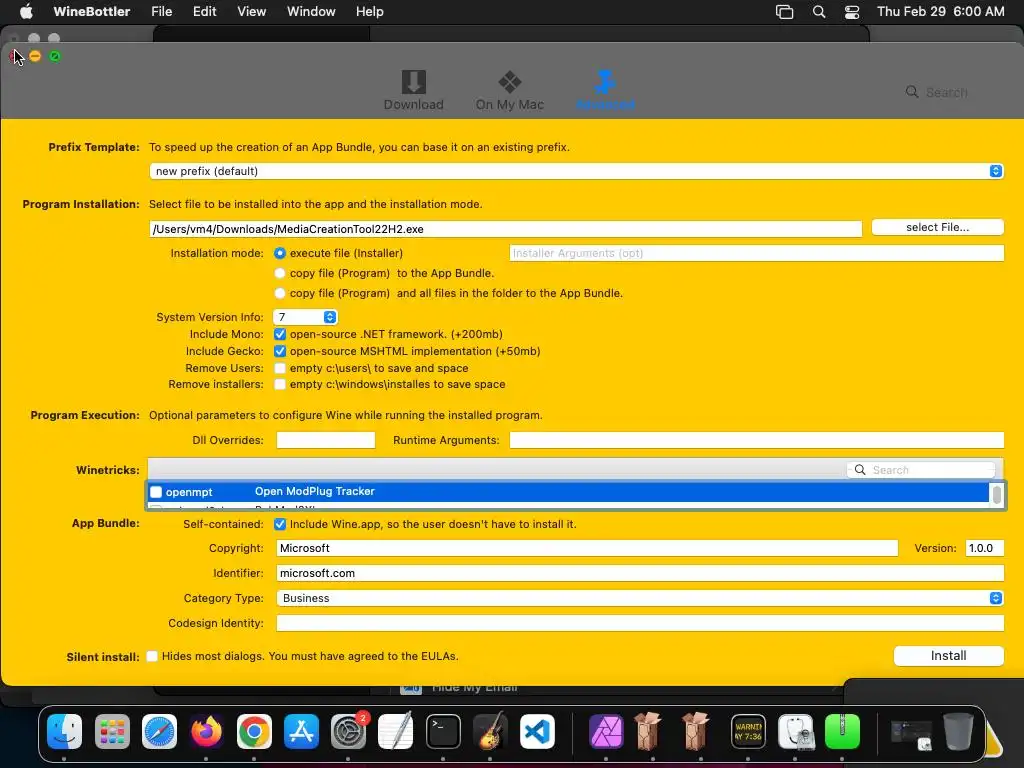
Task: Open the File menu
Action: coord(161,11)
